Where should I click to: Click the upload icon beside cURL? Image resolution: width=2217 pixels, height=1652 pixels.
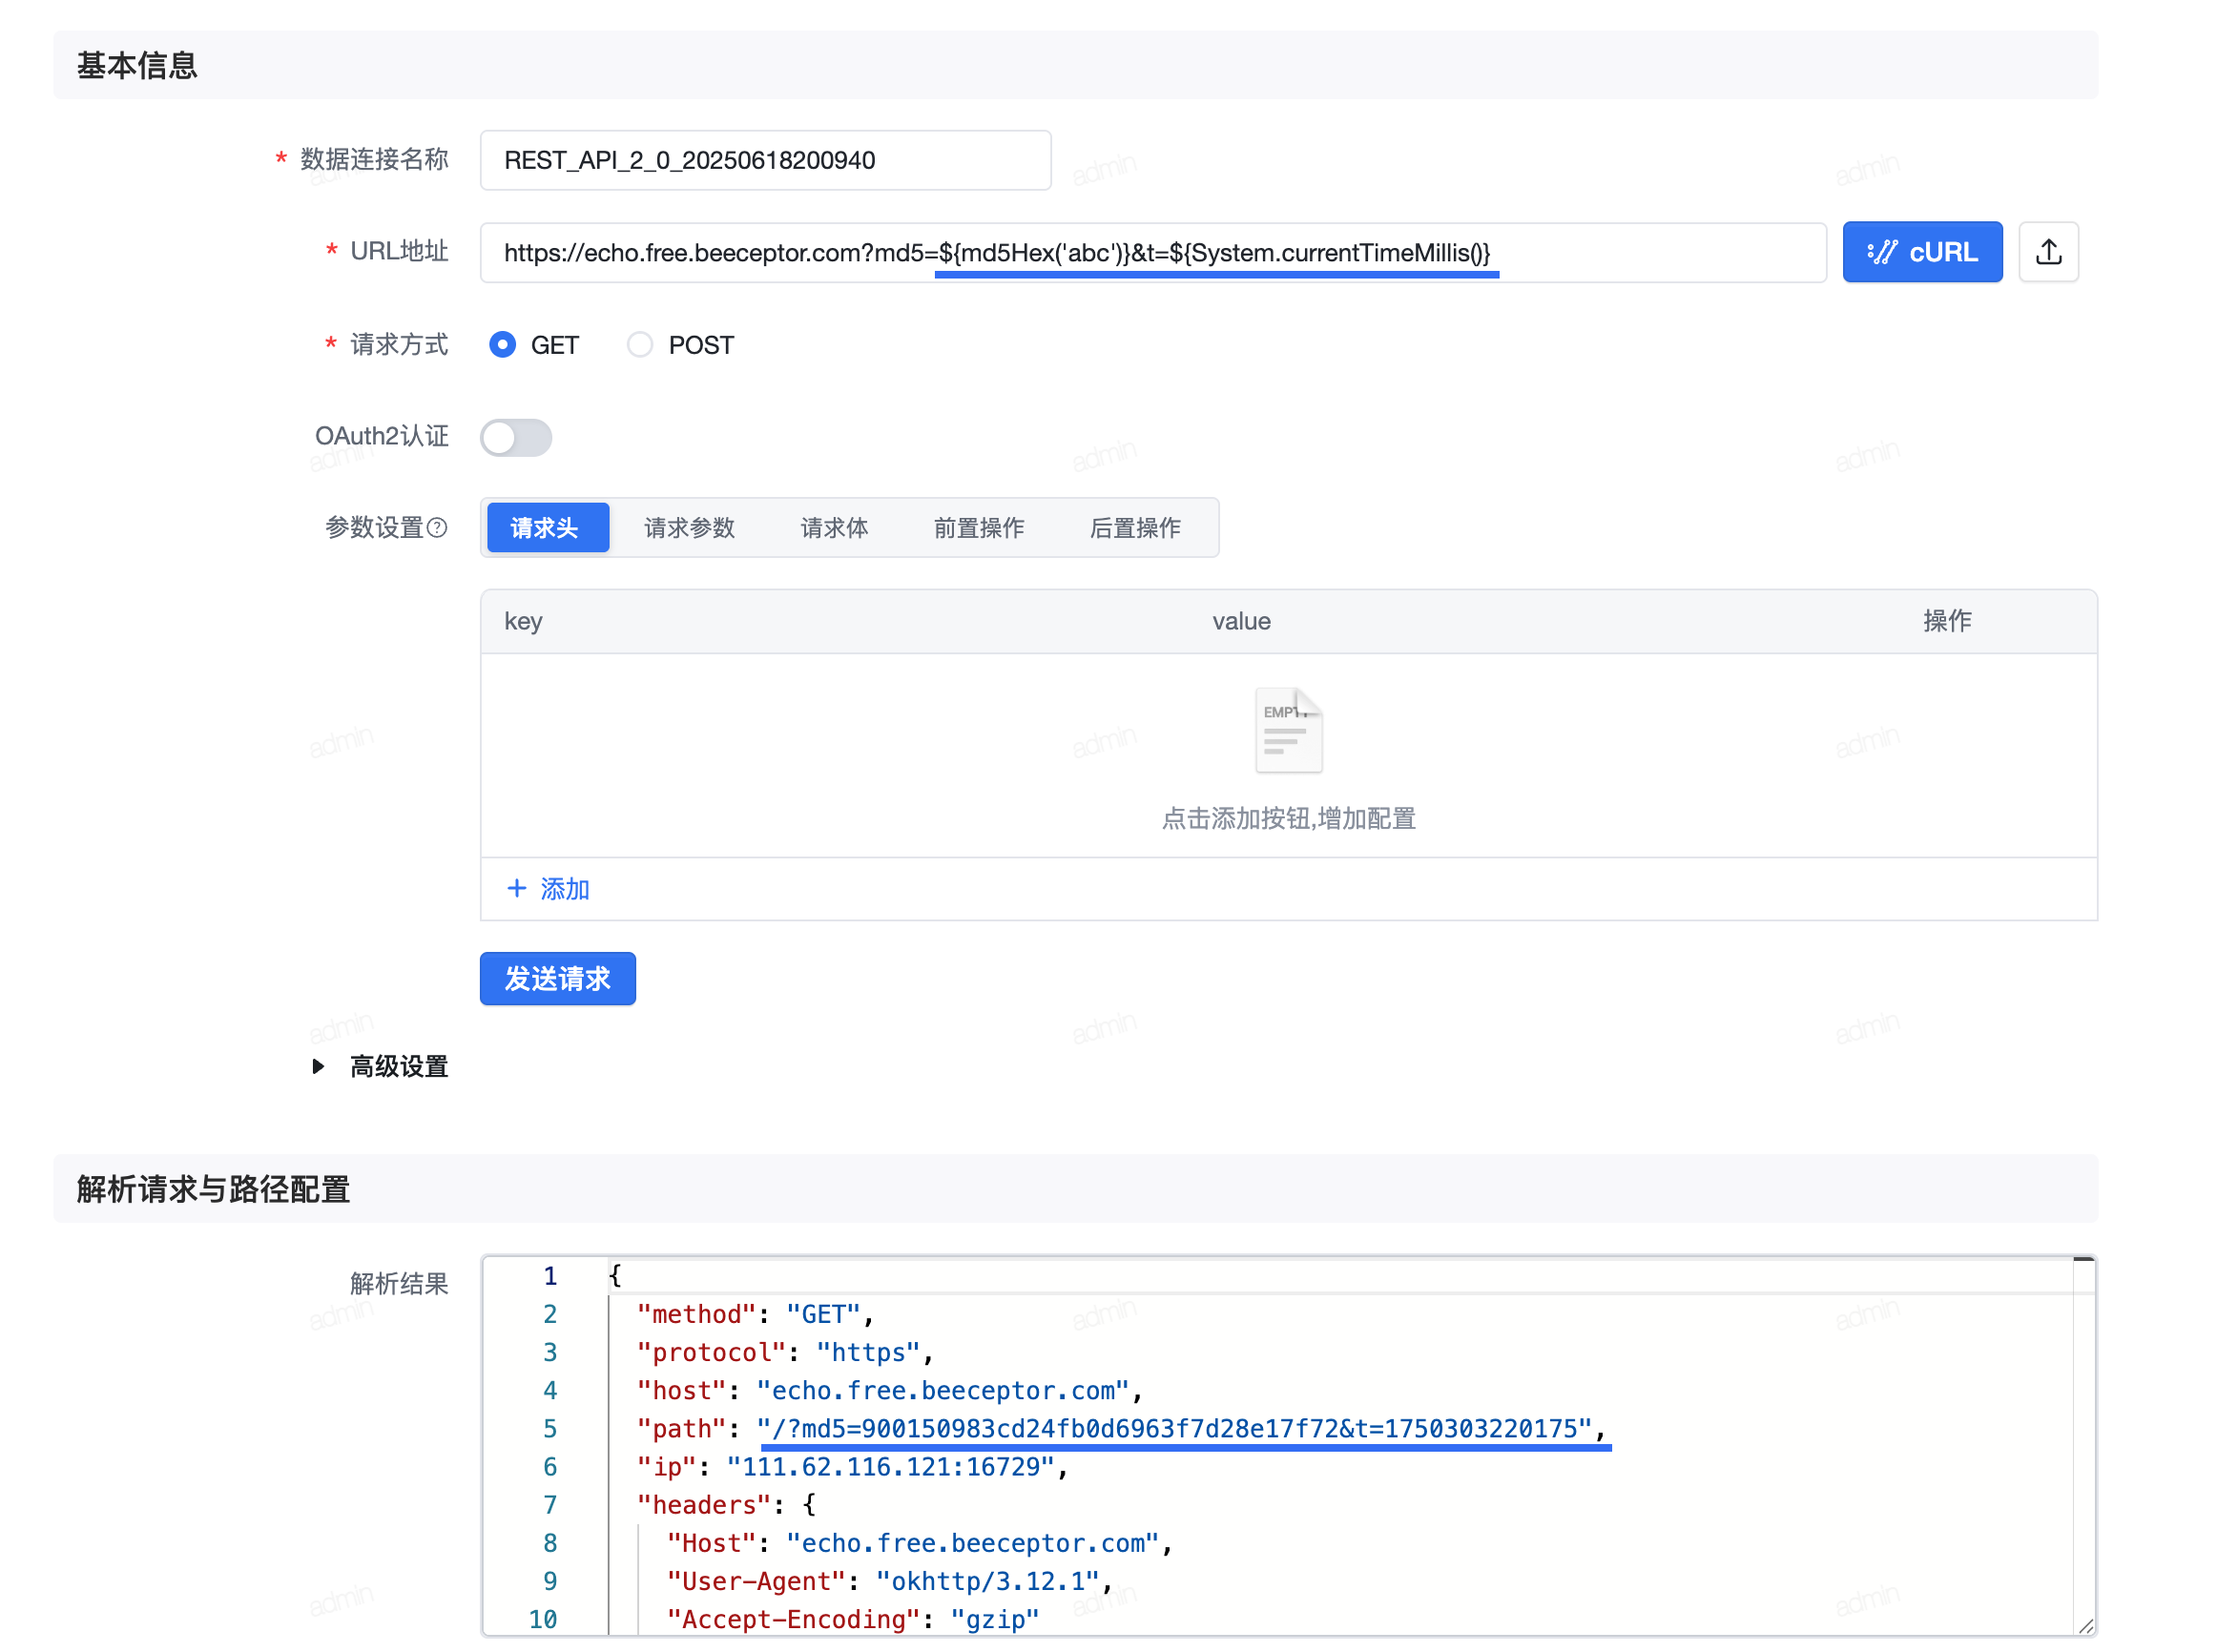[2047, 252]
